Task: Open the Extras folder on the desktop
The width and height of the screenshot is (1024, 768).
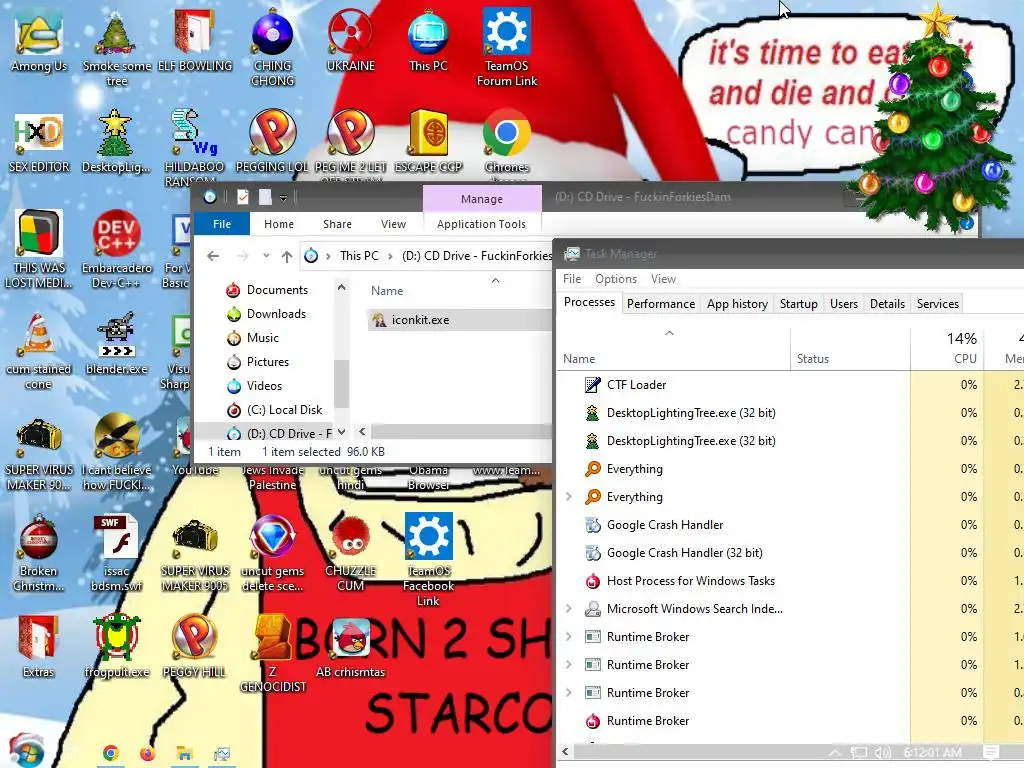Action: [39, 647]
